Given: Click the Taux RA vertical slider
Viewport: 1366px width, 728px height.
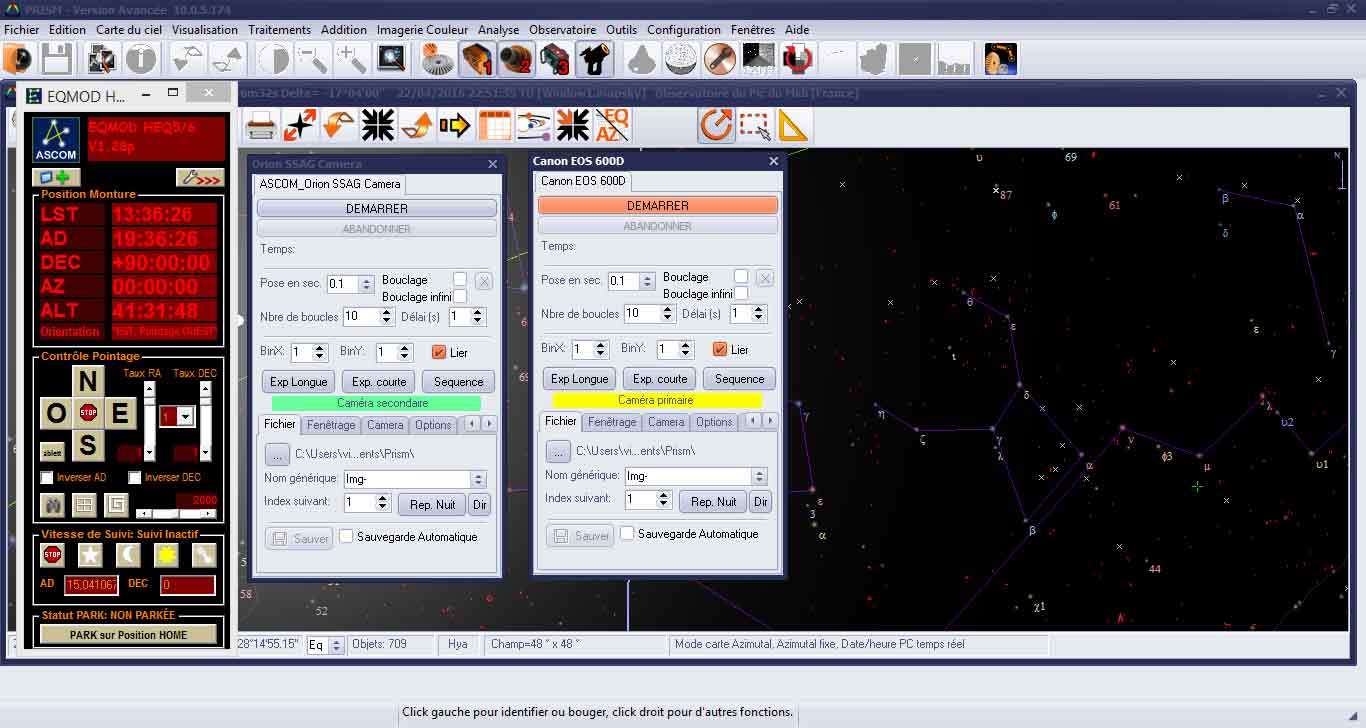Looking at the screenshot, I should click(x=150, y=418).
